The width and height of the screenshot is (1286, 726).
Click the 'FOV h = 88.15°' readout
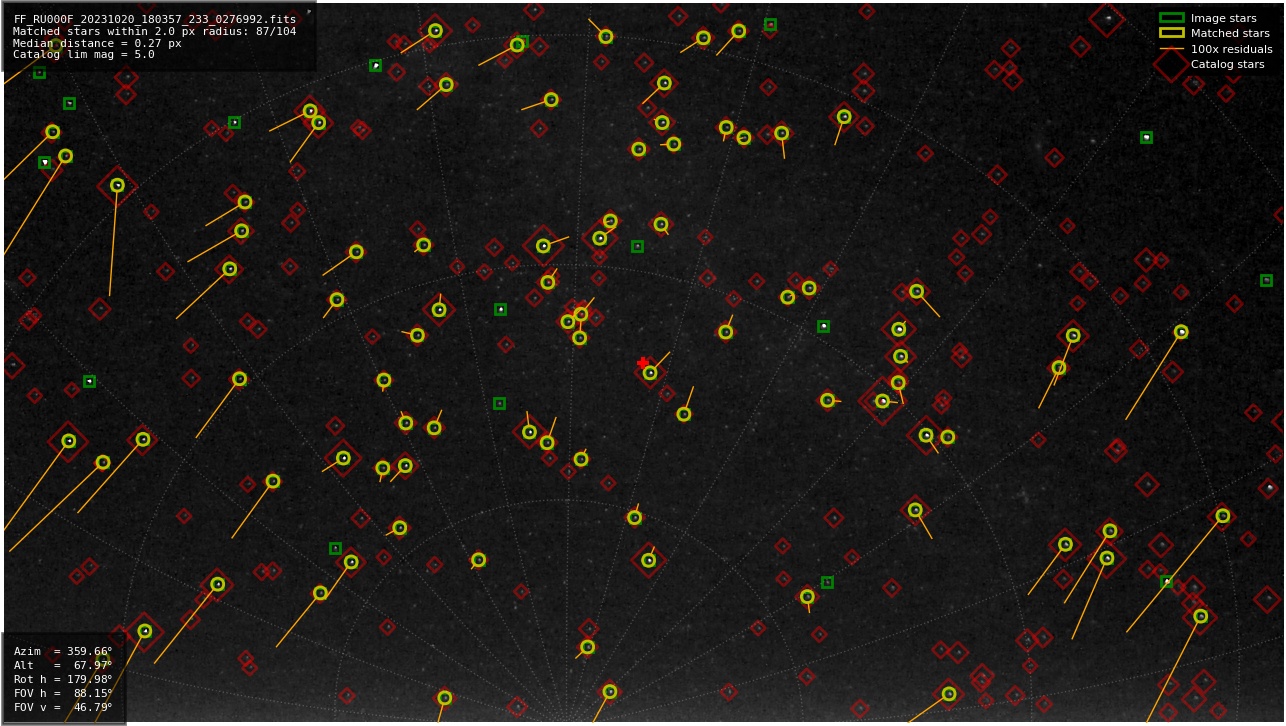click(x=63, y=693)
